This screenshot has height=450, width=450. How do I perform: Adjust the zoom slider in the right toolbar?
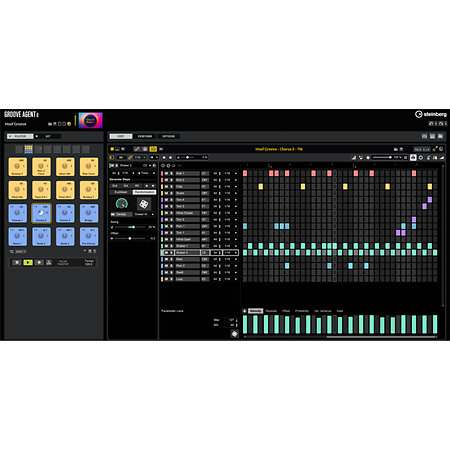click(x=382, y=157)
